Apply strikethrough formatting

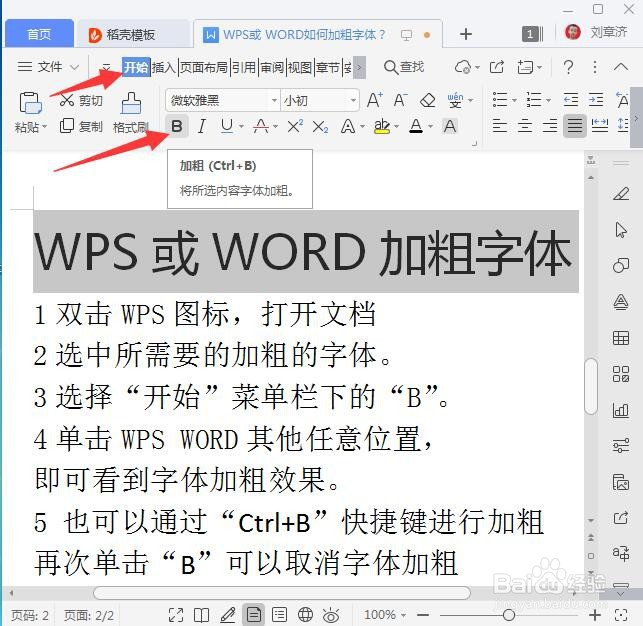[x=261, y=126]
